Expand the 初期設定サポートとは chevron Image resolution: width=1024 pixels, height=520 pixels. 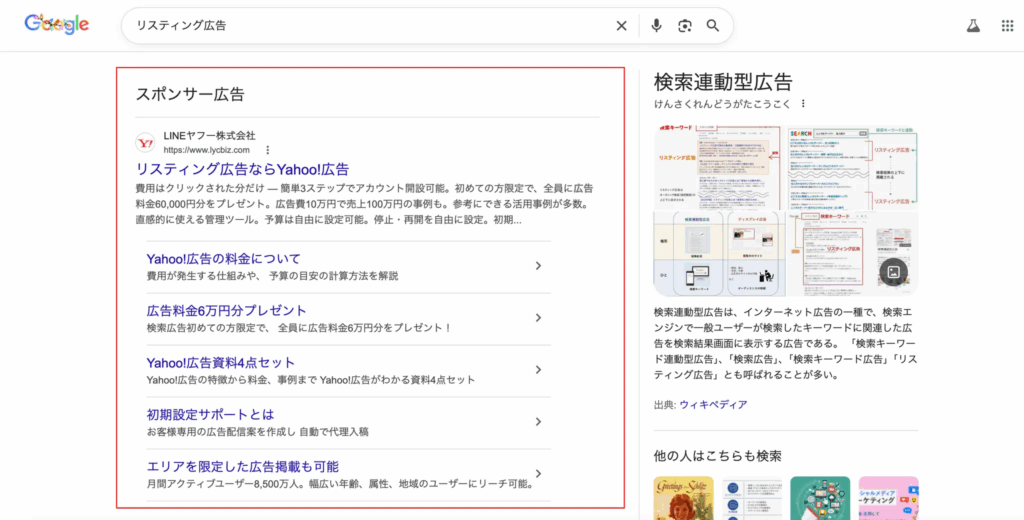(538, 422)
